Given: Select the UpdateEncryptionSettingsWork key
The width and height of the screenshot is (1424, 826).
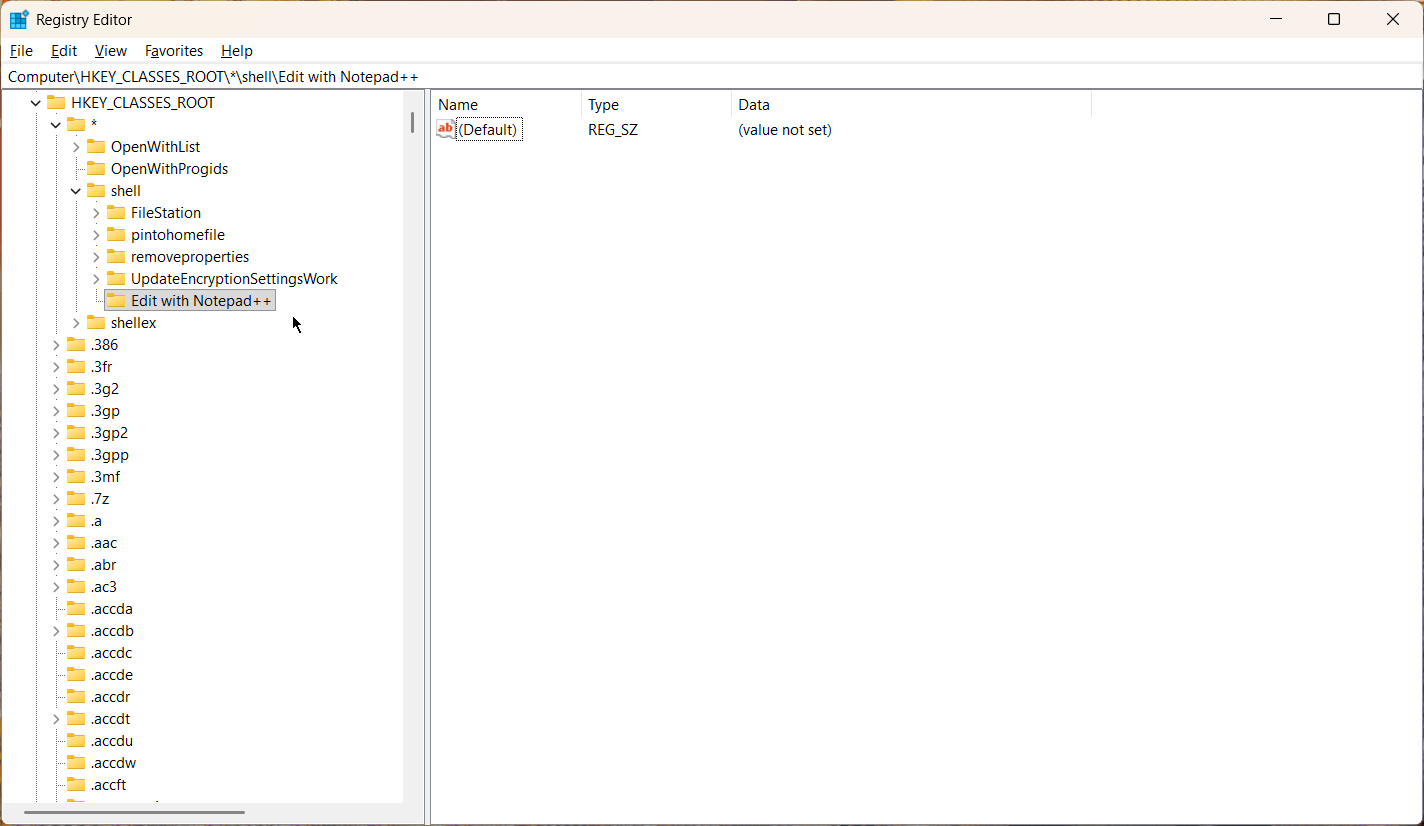Looking at the screenshot, I should point(234,279).
